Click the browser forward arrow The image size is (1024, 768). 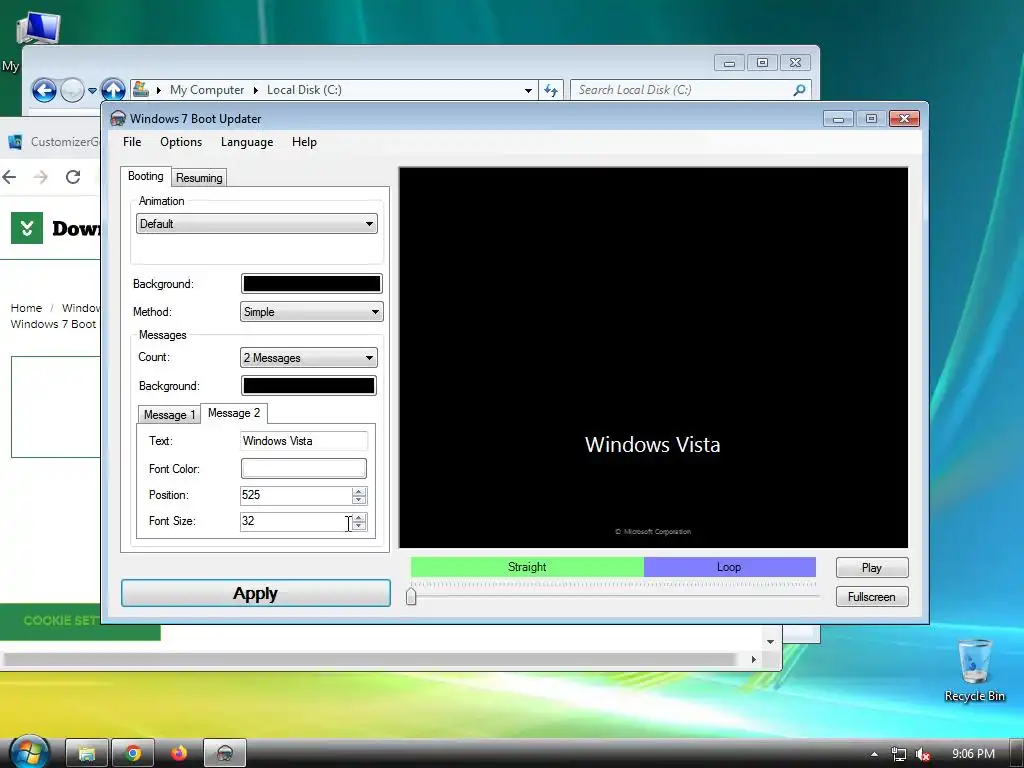[x=40, y=176]
